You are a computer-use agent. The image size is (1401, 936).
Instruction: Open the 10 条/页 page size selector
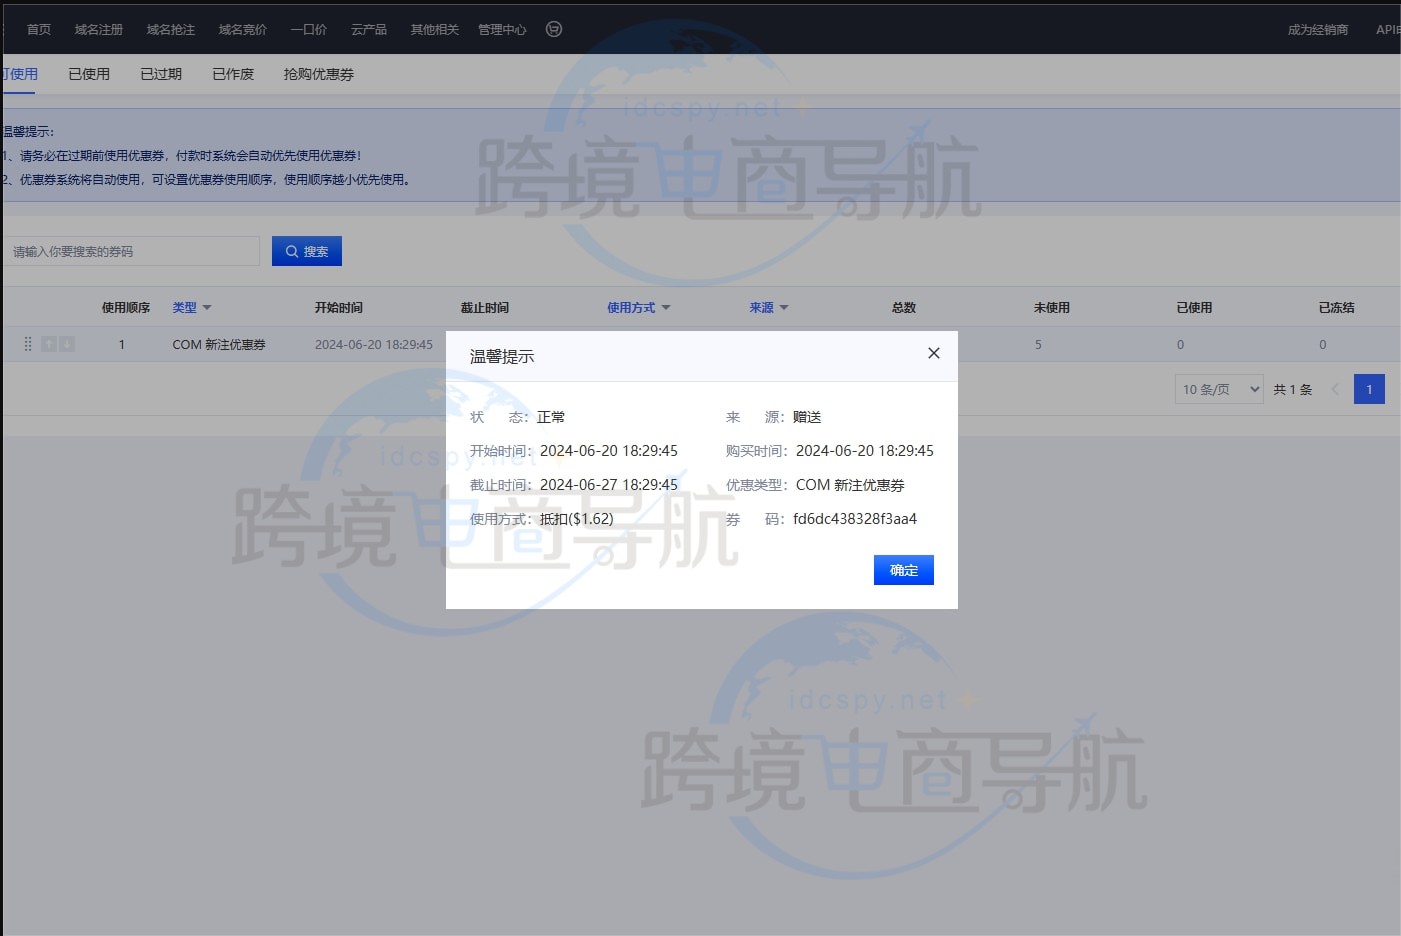click(1219, 389)
